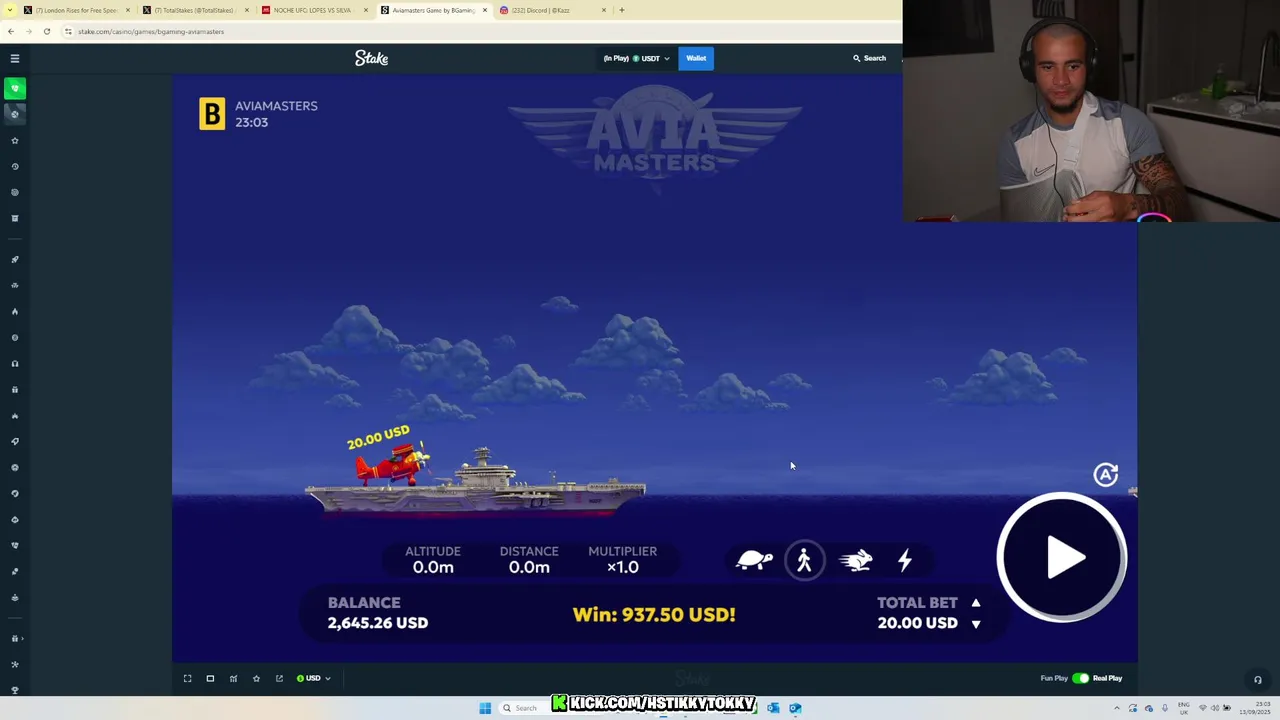
Task: Close the NOCHE UFC tab
Action: (x=365, y=10)
